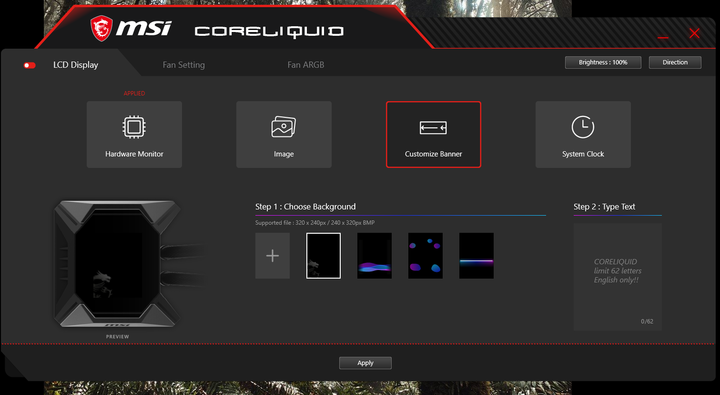The image size is (720, 395).
Task: Toggle the LCD Display on/off switch
Action: click(29, 65)
